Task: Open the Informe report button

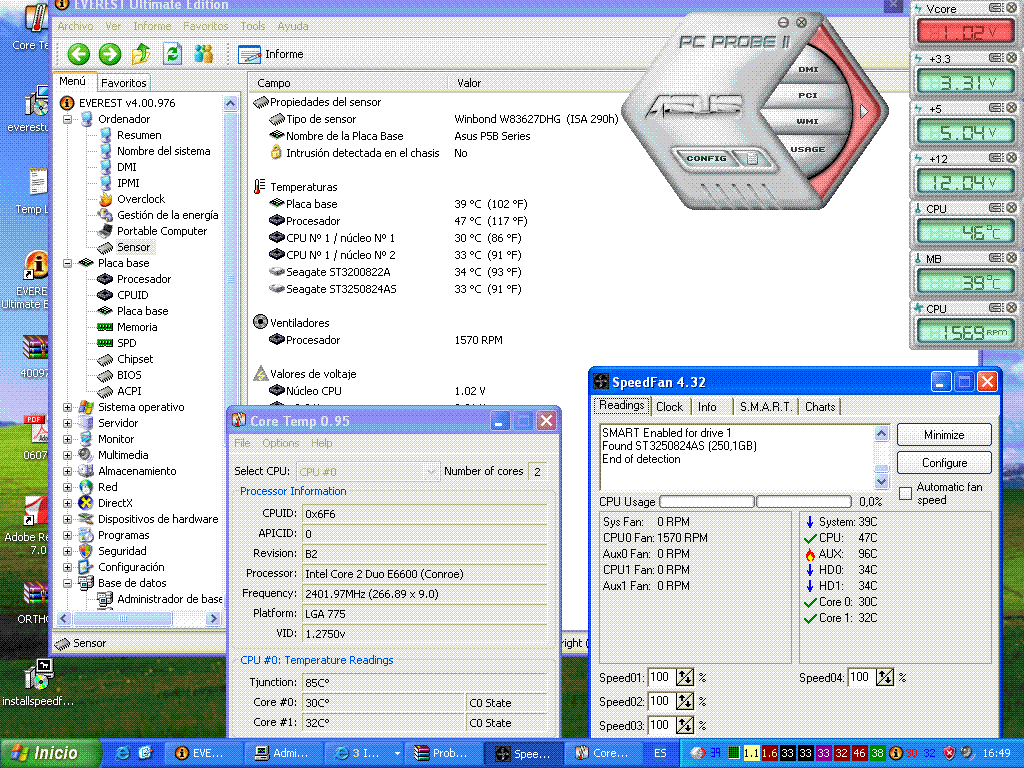Action: point(270,54)
